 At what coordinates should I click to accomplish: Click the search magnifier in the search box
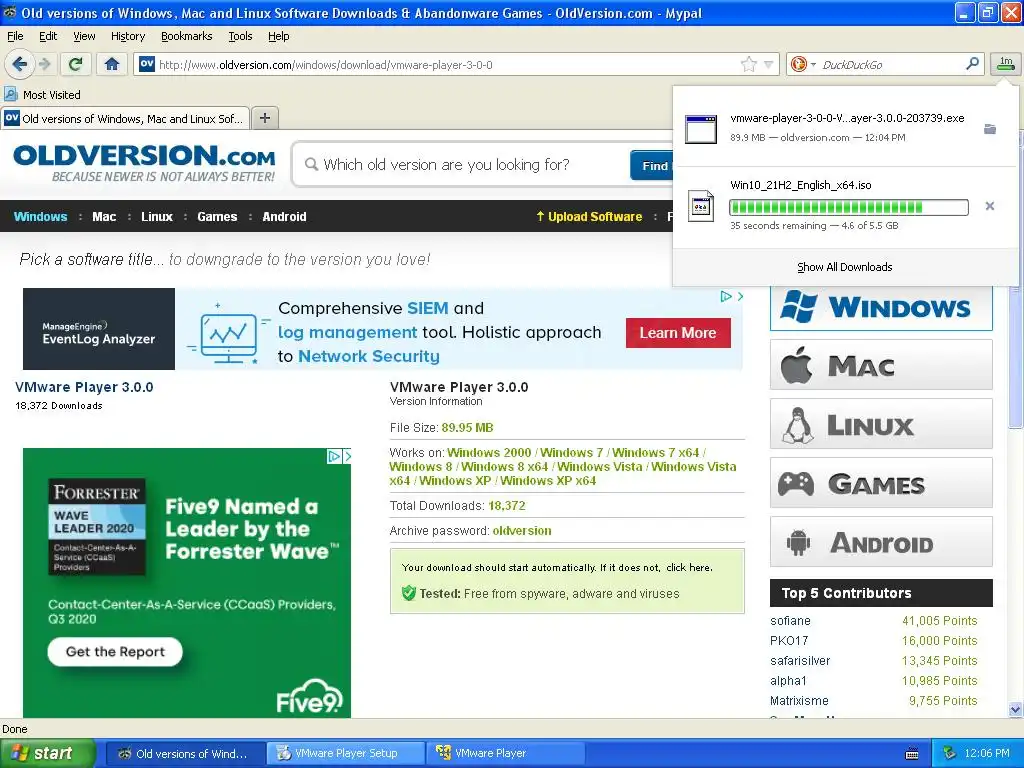click(972, 64)
